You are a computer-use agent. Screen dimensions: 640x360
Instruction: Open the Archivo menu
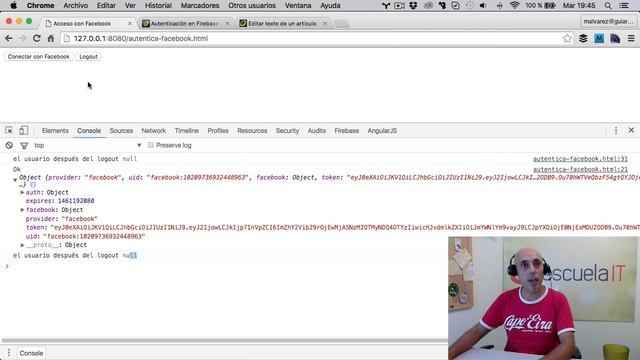[76, 6]
